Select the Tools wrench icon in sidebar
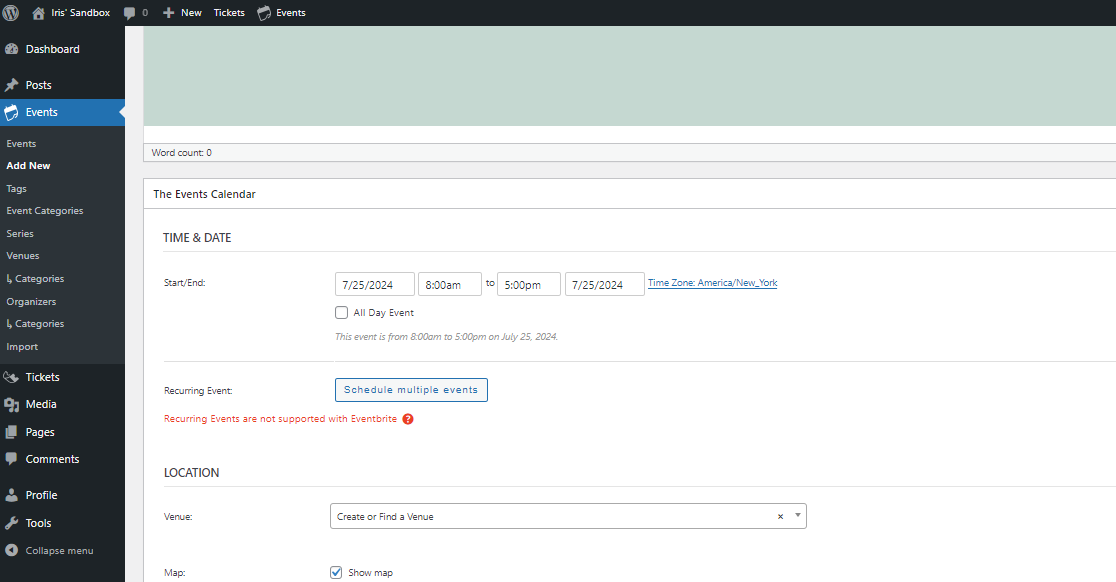Image resolution: width=1116 pixels, height=582 pixels. click(13, 522)
